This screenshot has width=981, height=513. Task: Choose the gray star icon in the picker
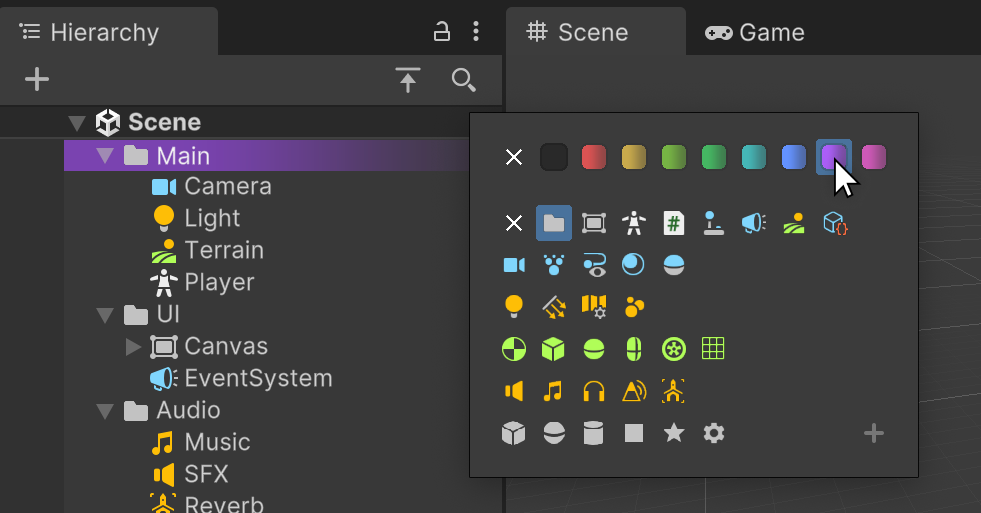pyautogui.click(x=674, y=432)
